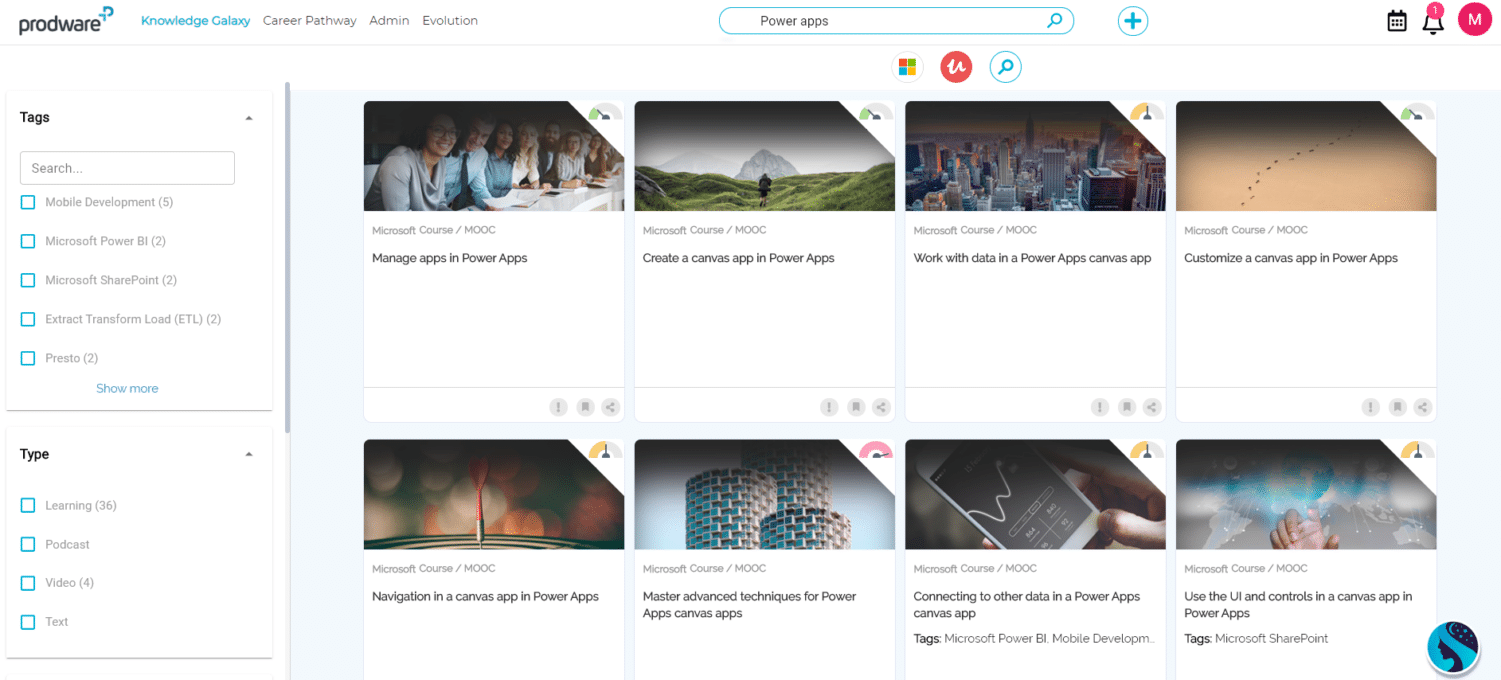The image size is (1501, 680).
Task: Click the report icon on Work with data card
Action: pyautogui.click(x=1100, y=407)
